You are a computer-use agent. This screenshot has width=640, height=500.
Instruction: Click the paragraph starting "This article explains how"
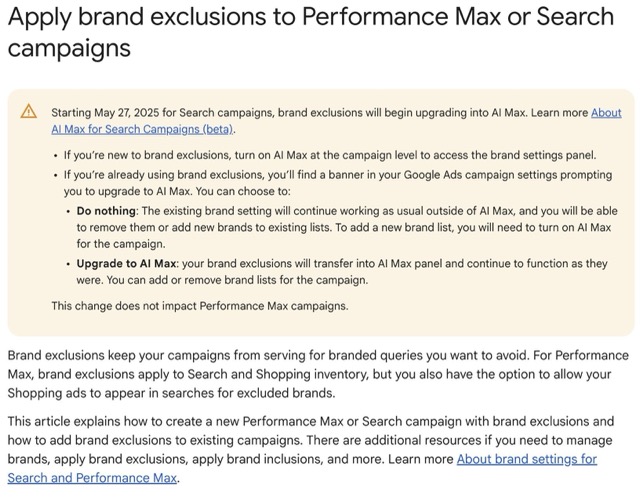pyautogui.click(x=300, y=421)
